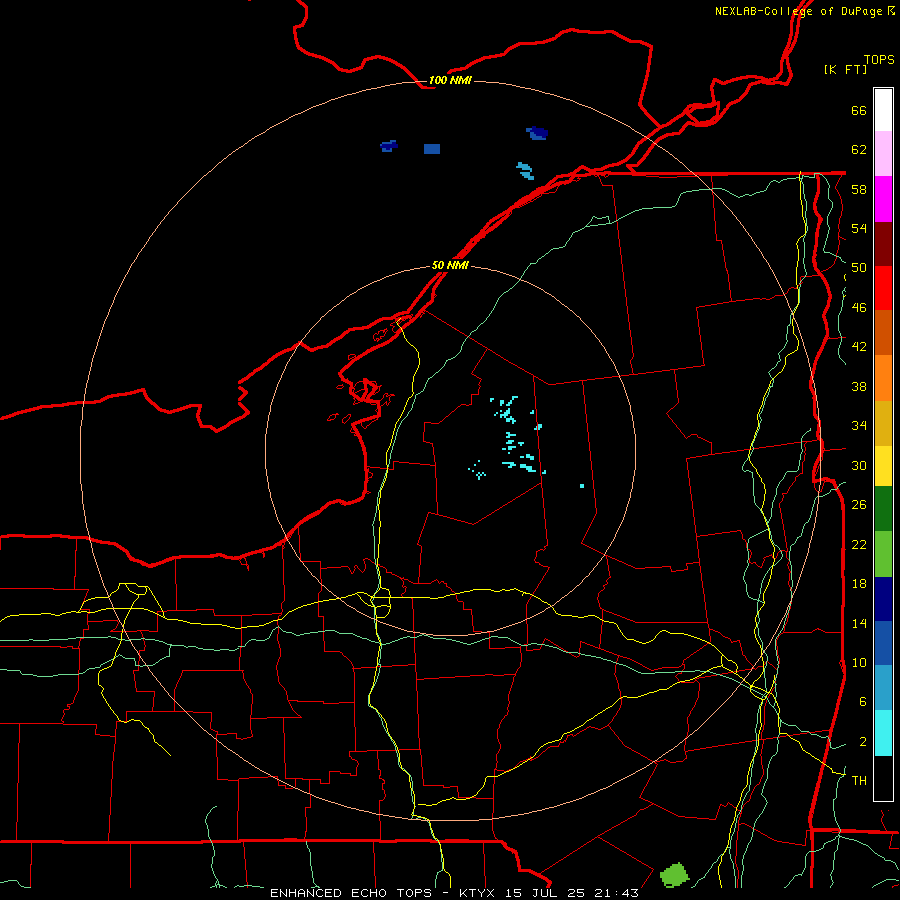Click the [K FT] units label

coord(845,69)
